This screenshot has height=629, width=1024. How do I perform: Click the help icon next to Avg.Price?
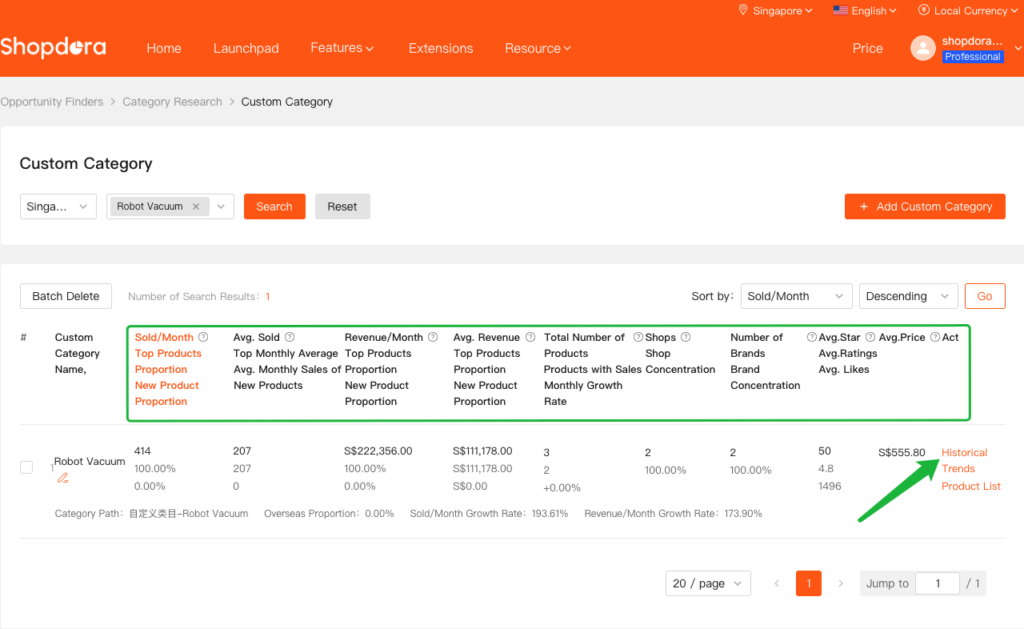935,338
